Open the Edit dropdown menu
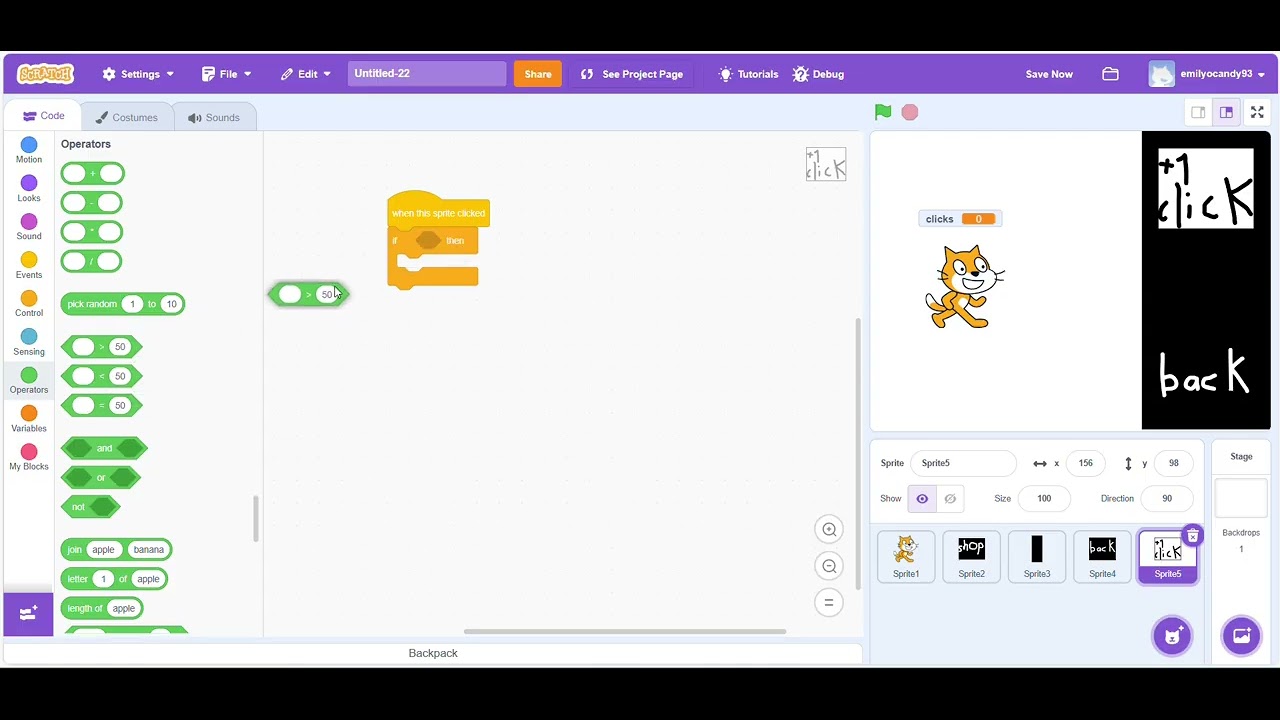The image size is (1280, 720). point(306,74)
